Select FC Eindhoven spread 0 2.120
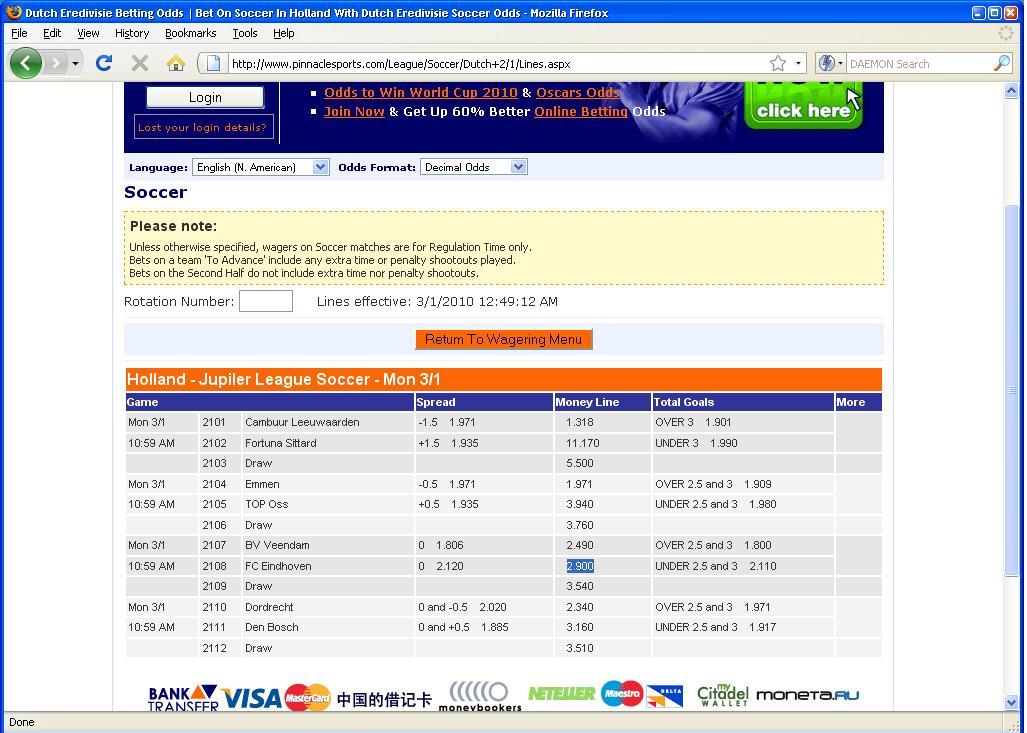The width and height of the screenshot is (1027, 733). [441, 566]
